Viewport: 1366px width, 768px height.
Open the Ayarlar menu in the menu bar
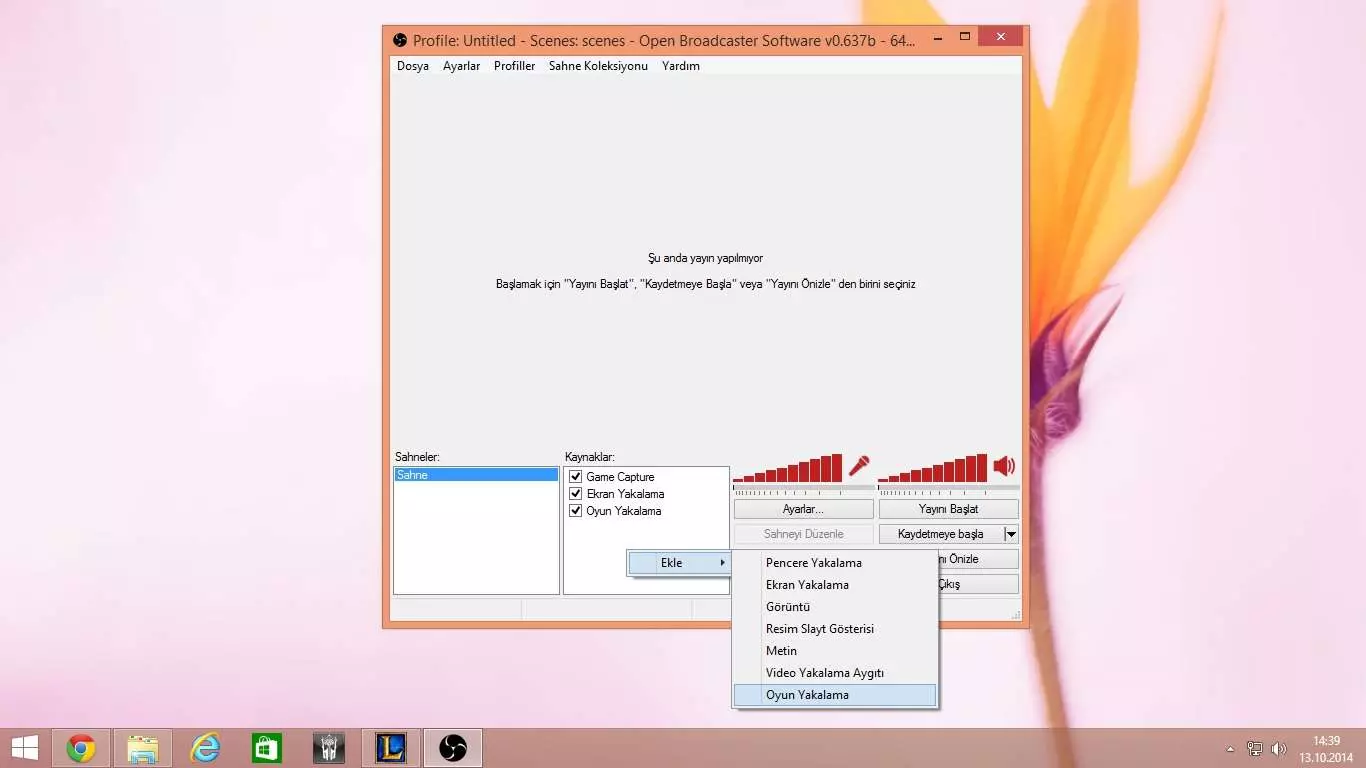pyautogui.click(x=462, y=66)
